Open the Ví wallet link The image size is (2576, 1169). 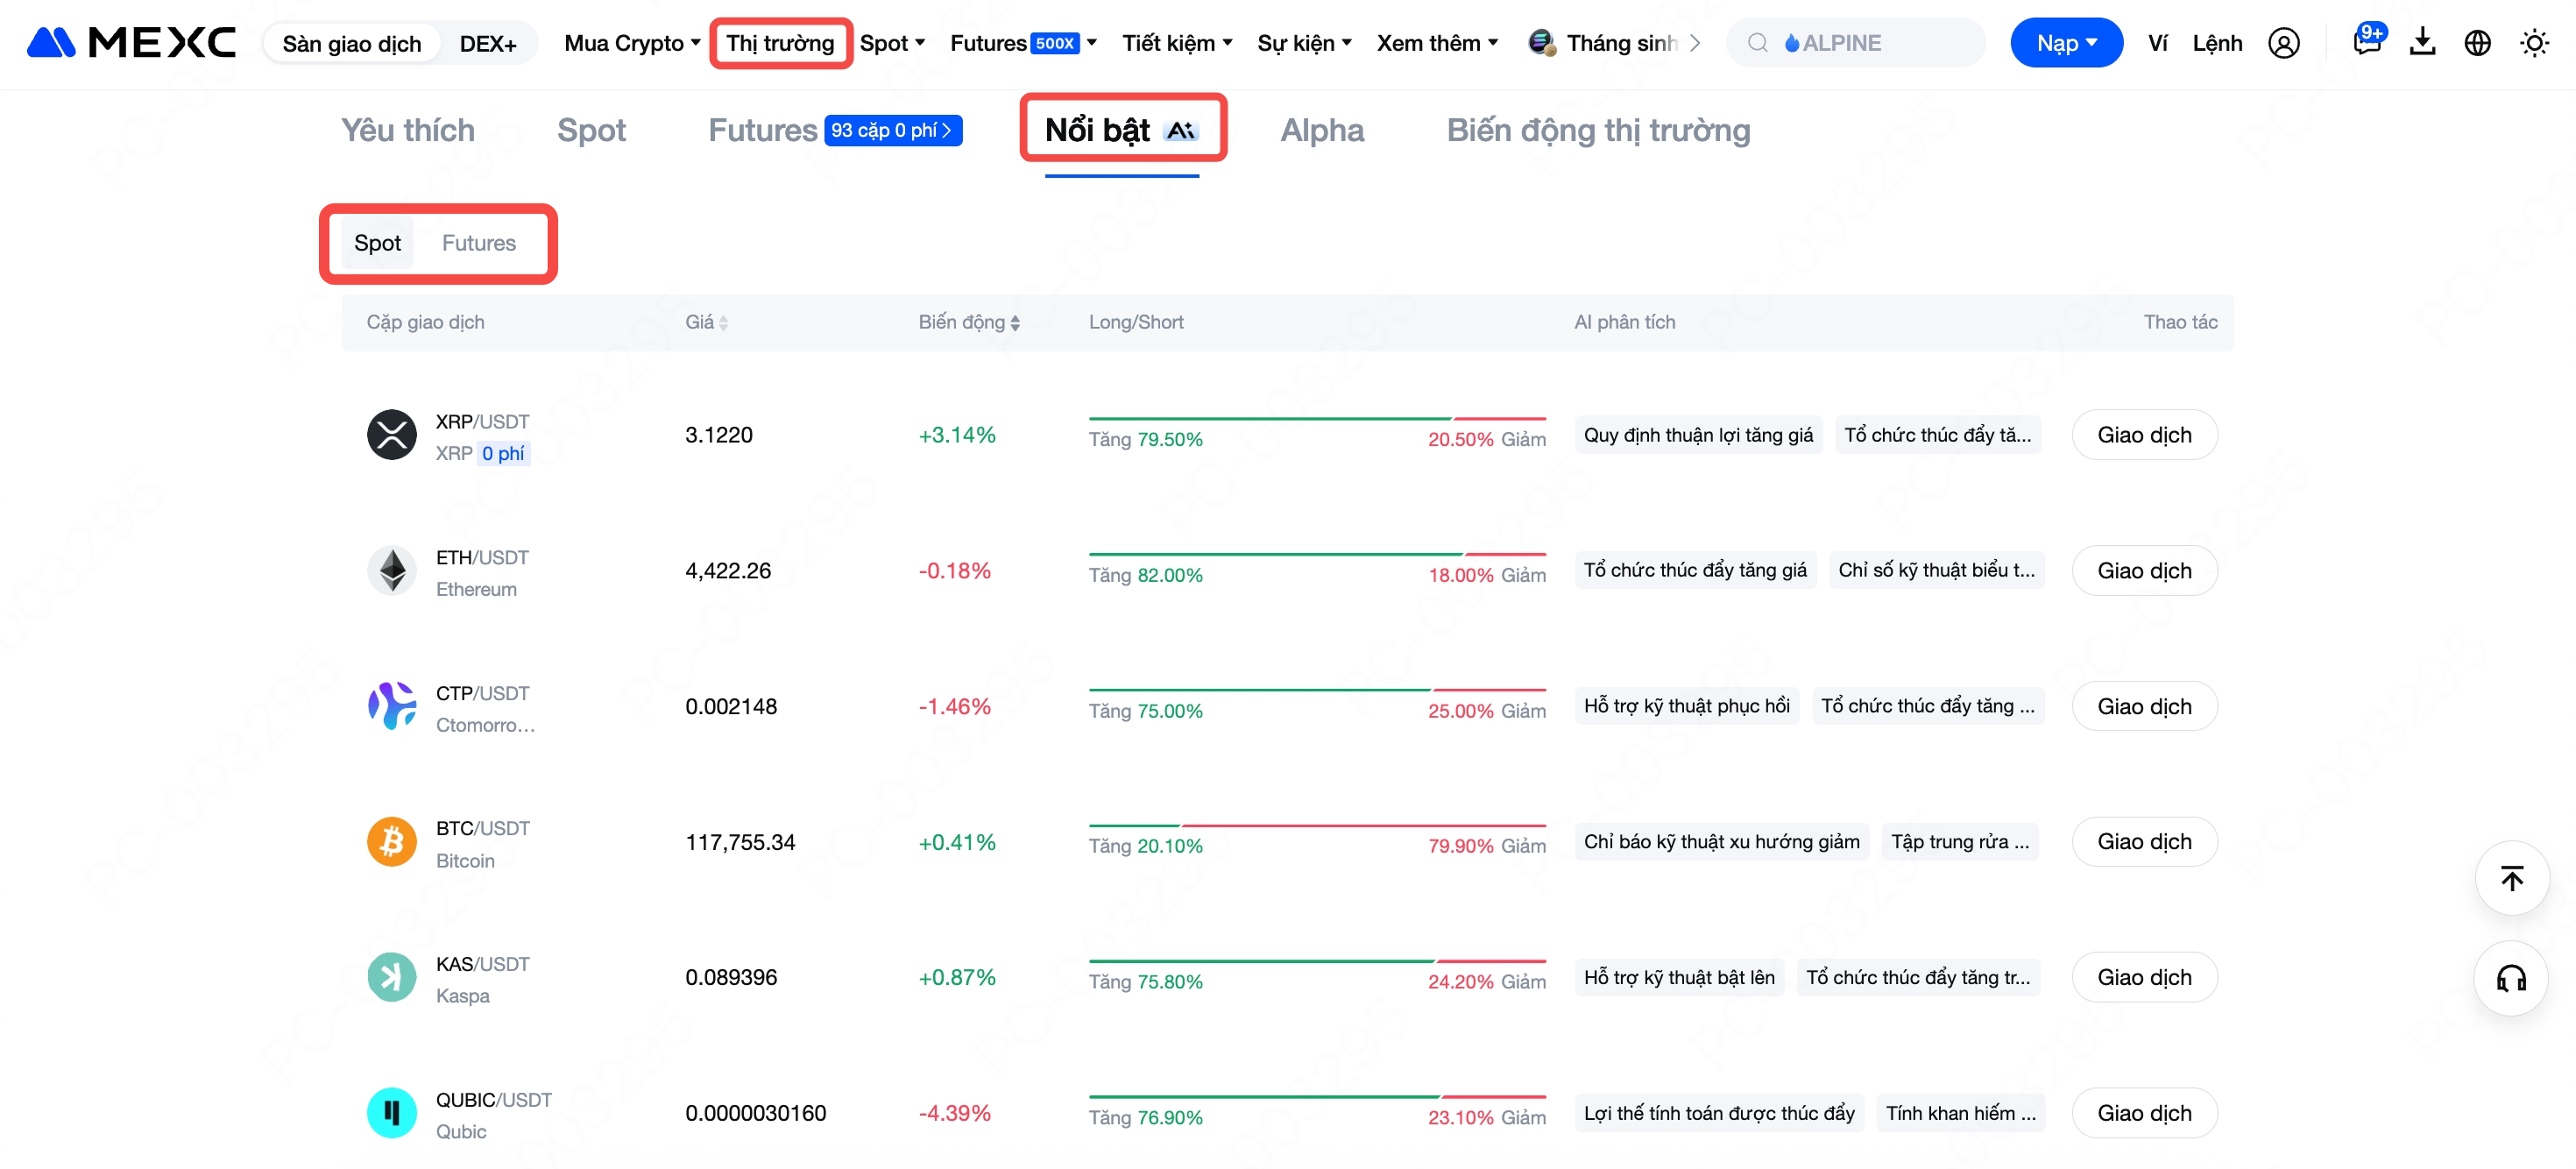[2157, 43]
